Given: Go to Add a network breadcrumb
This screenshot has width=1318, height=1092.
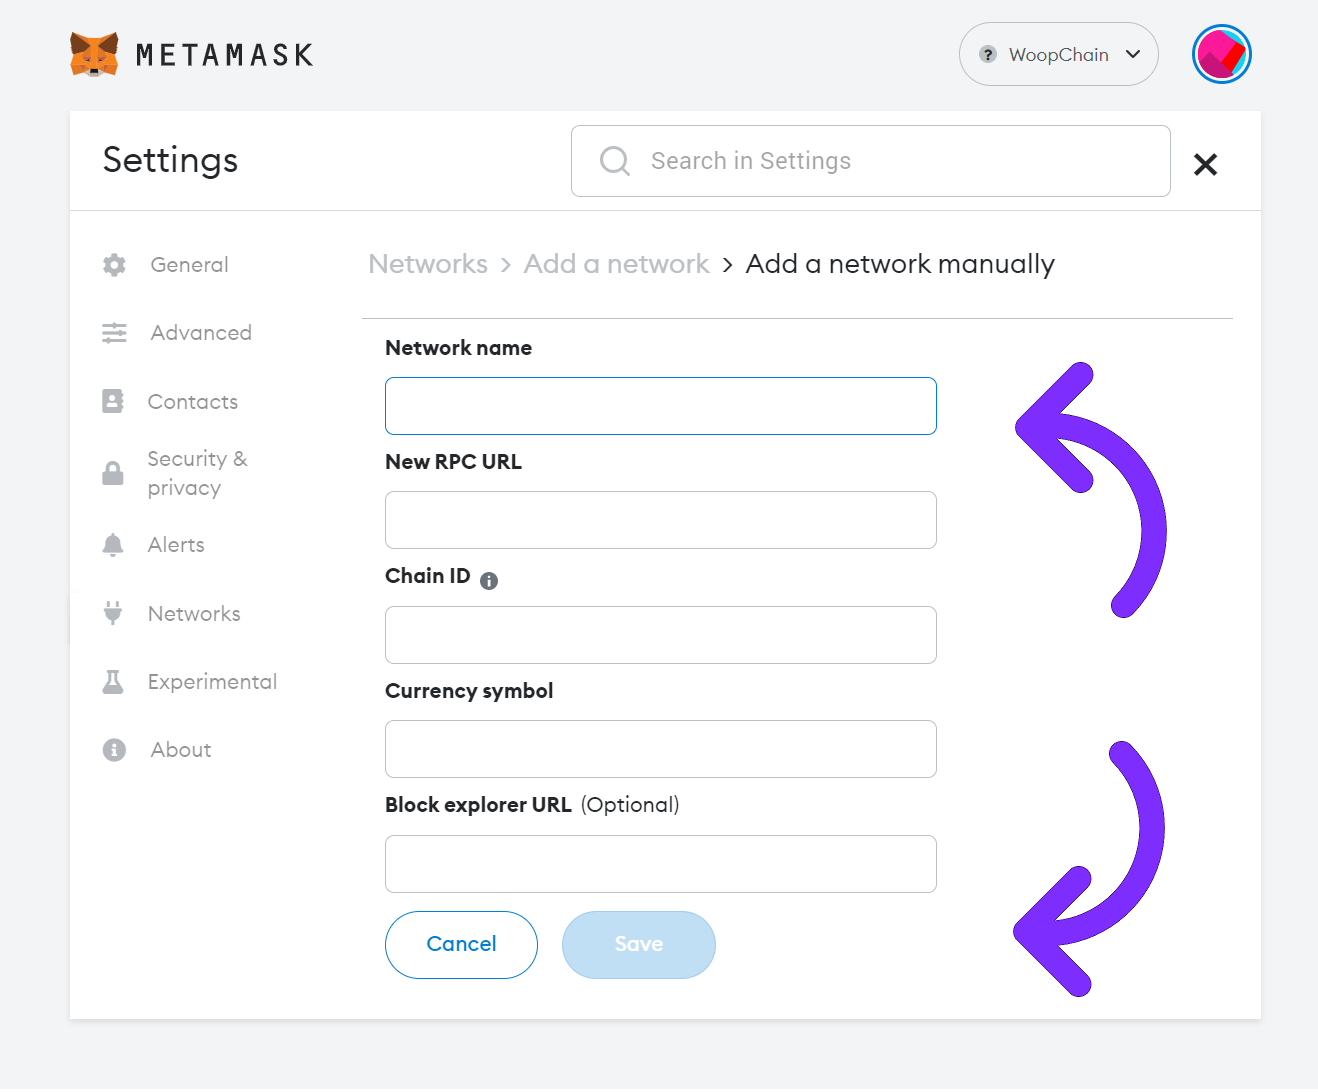Looking at the screenshot, I should [x=616, y=264].
